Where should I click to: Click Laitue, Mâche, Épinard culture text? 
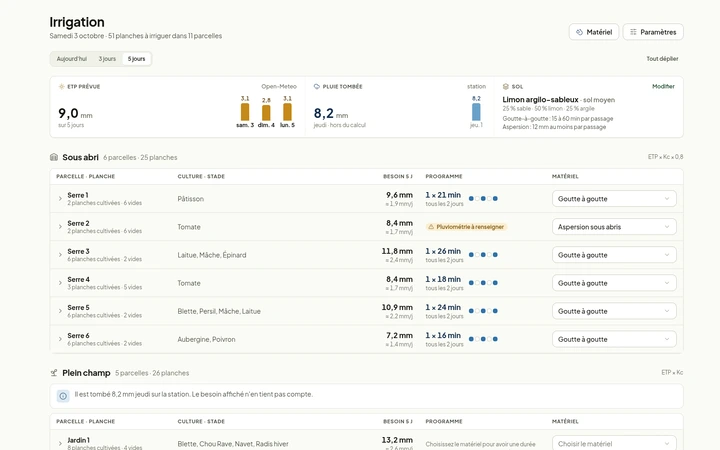tap(212, 255)
